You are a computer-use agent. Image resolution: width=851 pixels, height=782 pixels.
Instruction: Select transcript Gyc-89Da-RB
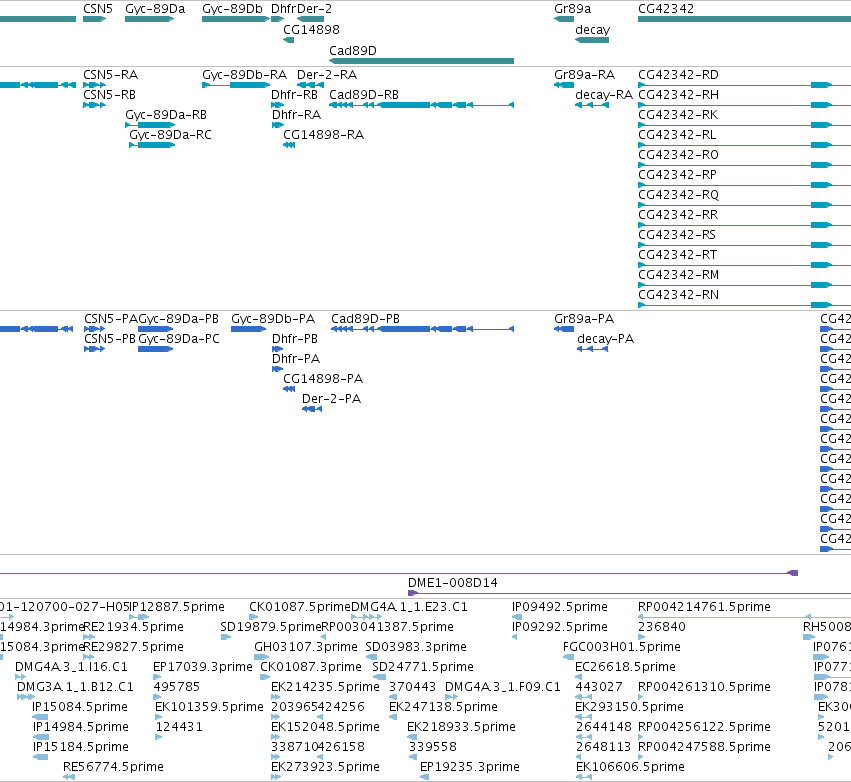166,115
